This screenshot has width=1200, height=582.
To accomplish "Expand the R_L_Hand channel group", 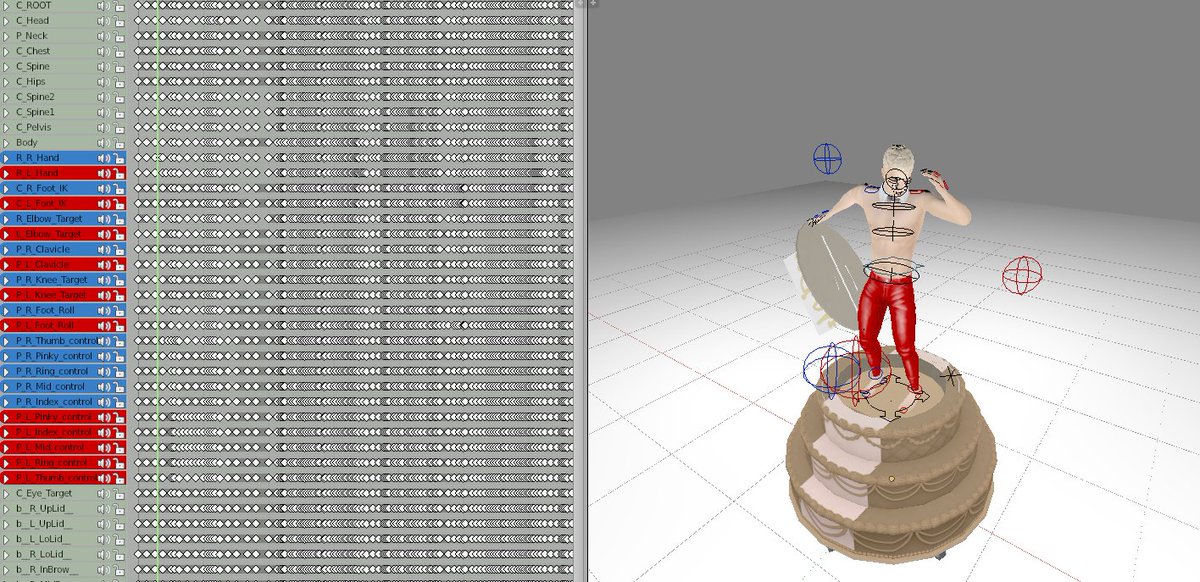I will coord(7,173).
